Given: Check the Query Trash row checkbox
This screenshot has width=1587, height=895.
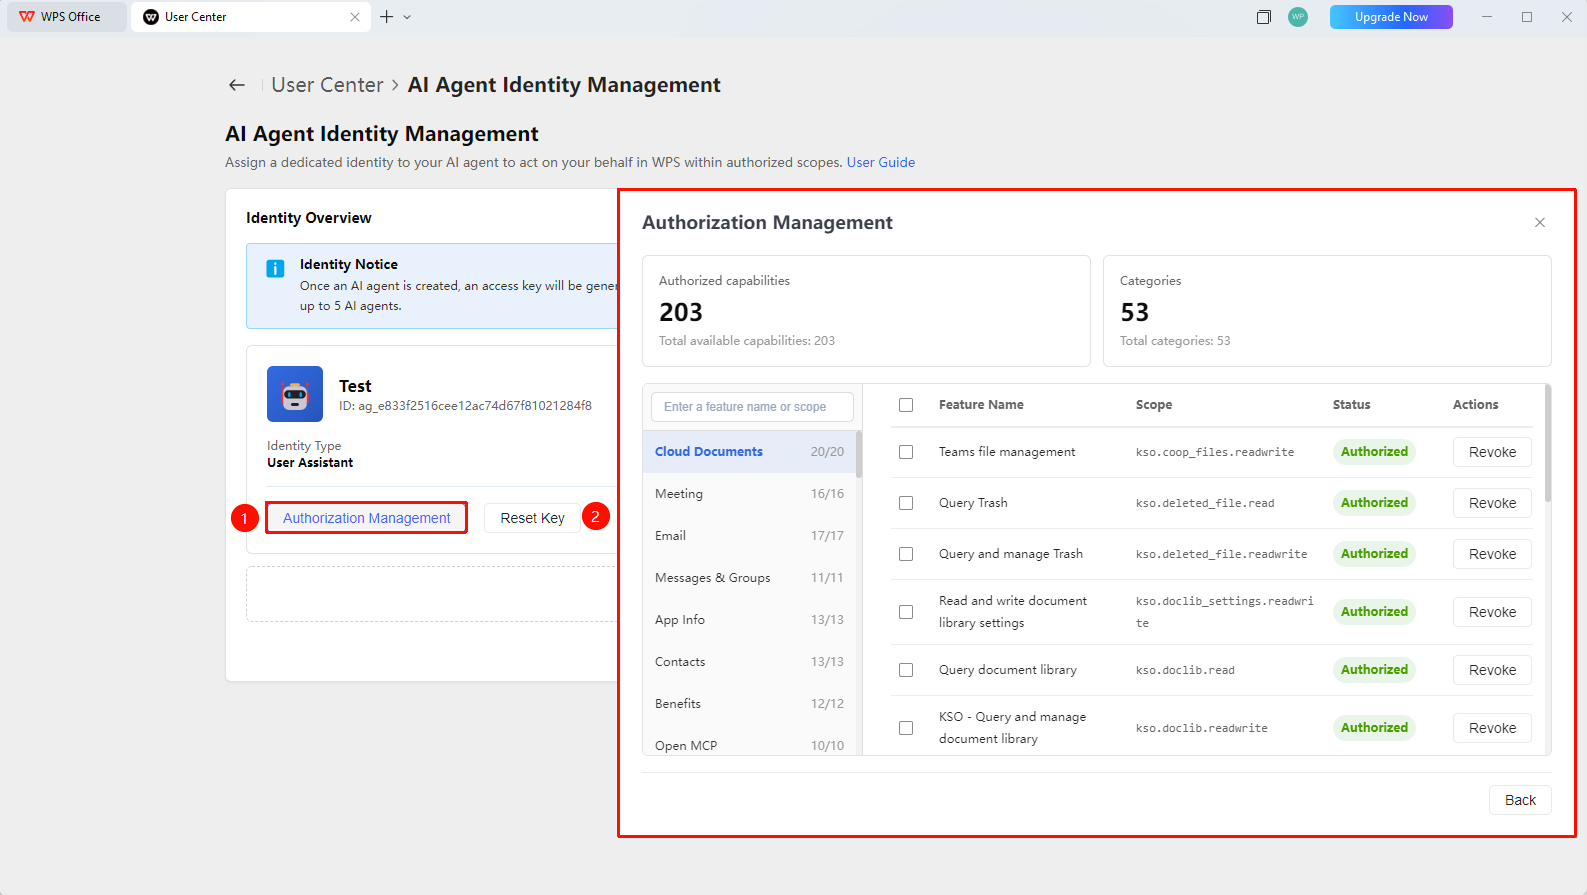Looking at the screenshot, I should pyautogui.click(x=906, y=503).
